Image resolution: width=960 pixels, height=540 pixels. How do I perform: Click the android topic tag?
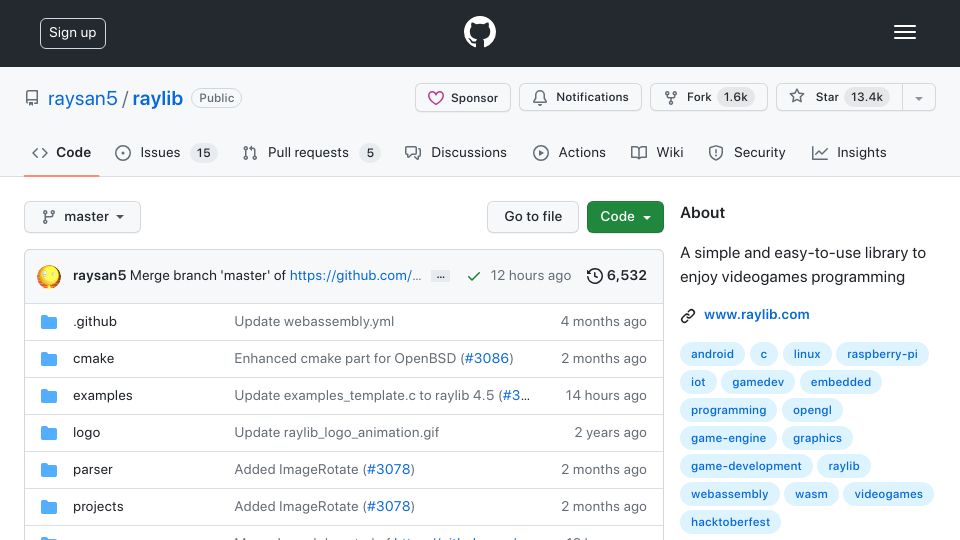point(712,354)
